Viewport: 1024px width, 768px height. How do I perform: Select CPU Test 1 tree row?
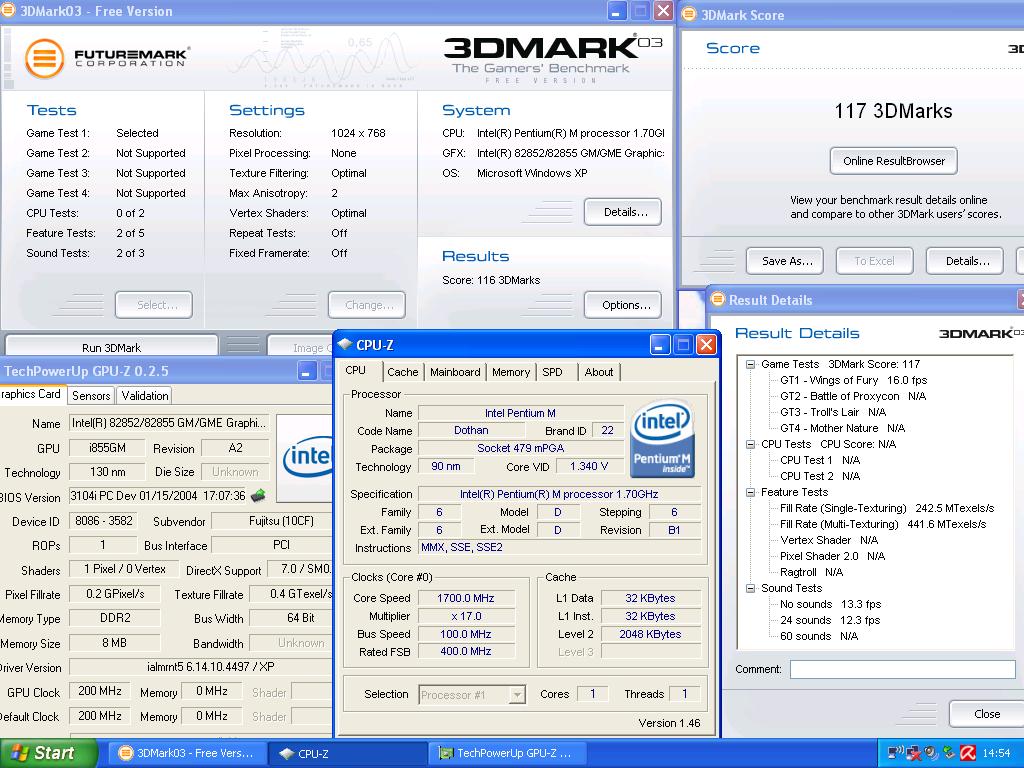[820, 460]
